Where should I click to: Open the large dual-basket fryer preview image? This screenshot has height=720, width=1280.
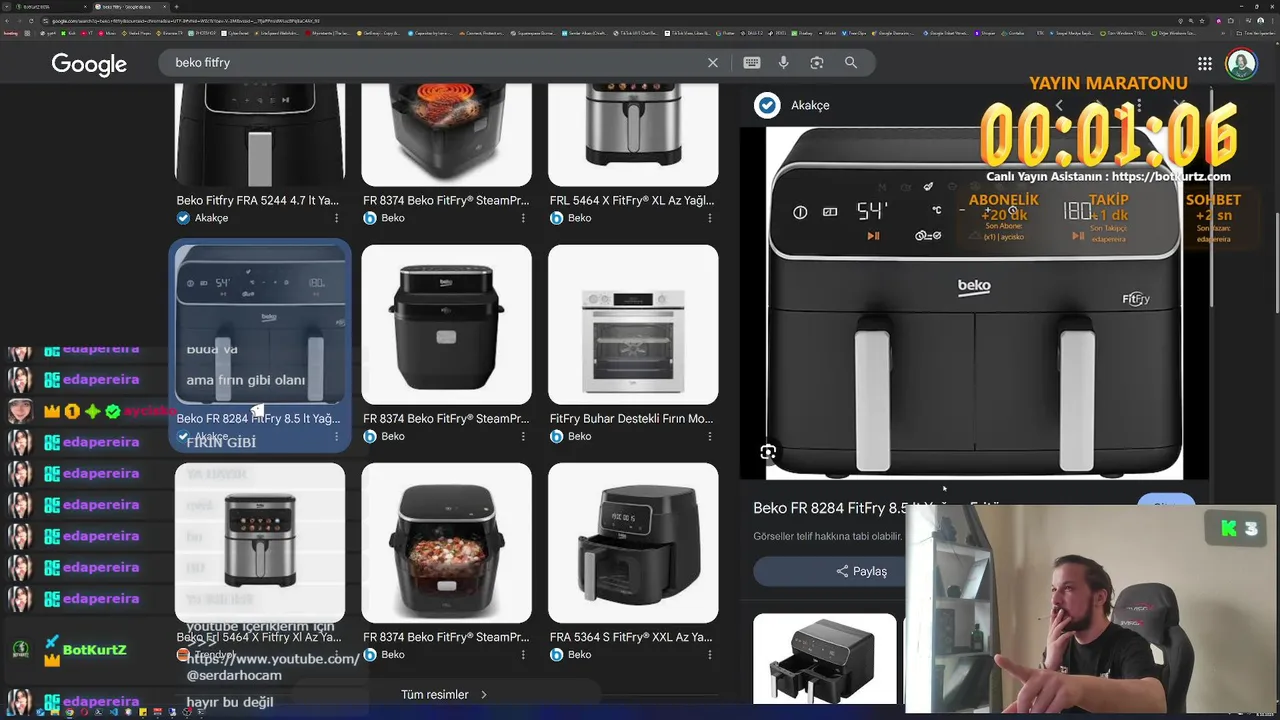(x=974, y=302)
